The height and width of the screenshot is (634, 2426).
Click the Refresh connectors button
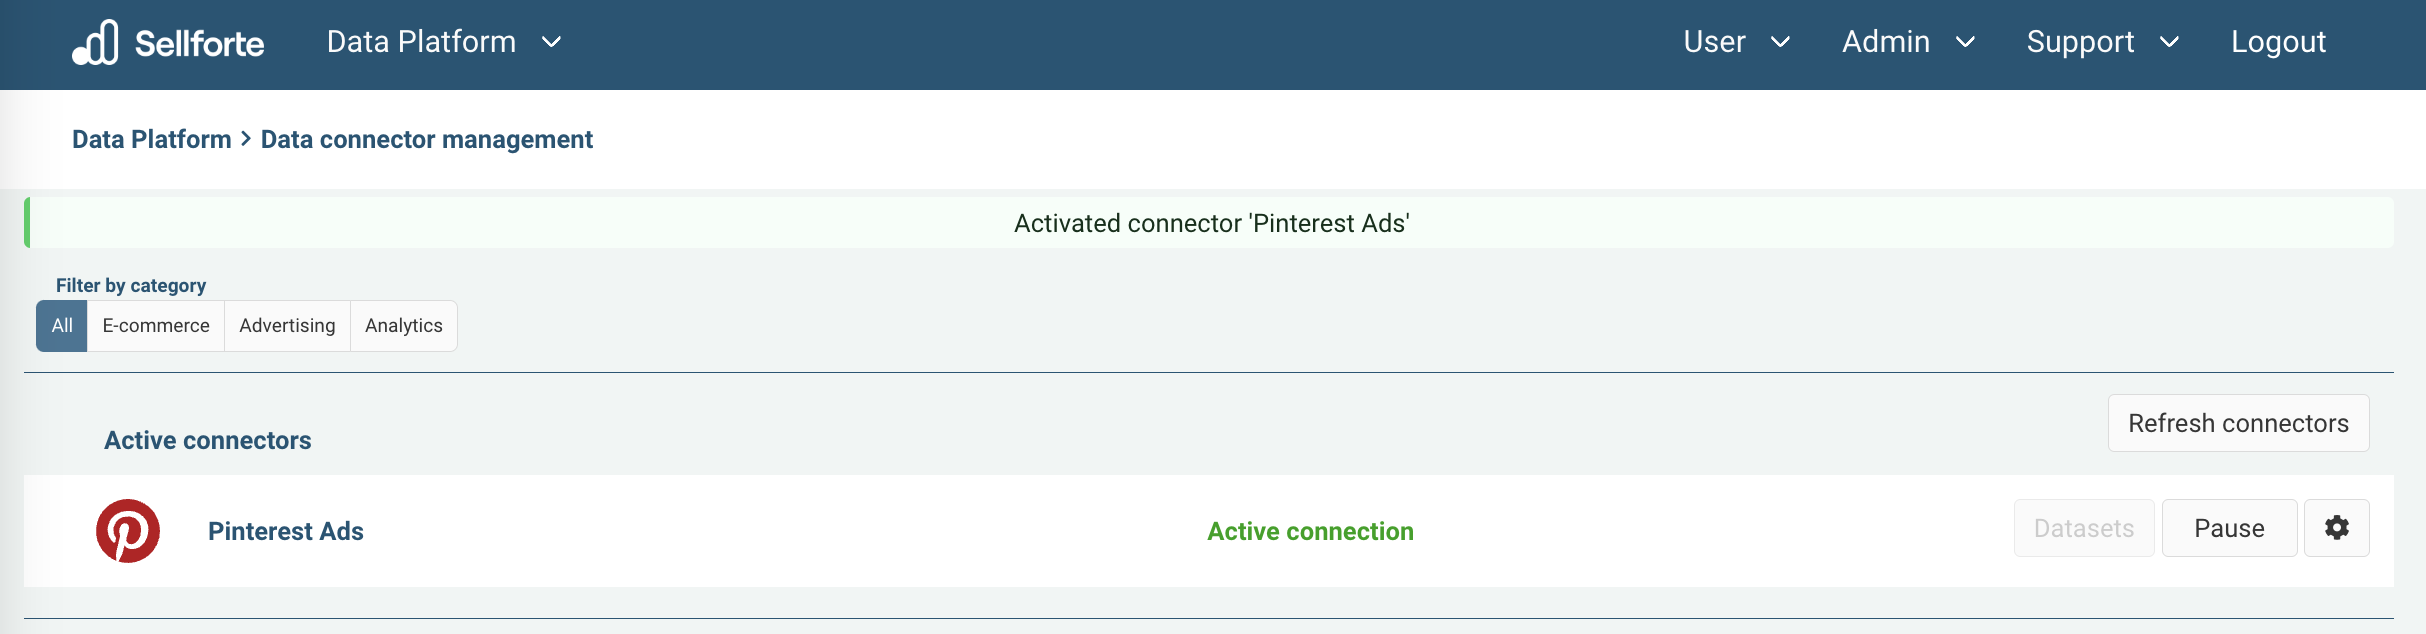[2238, 423]
